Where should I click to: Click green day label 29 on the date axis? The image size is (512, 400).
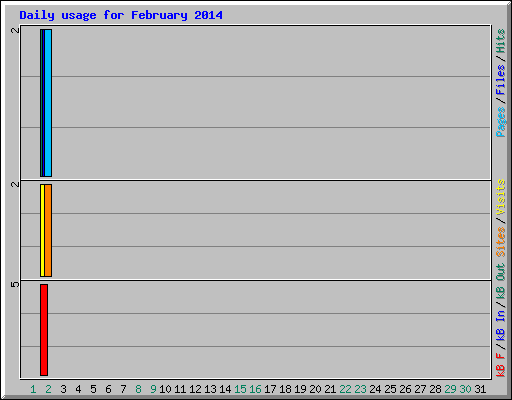(450, 389)
